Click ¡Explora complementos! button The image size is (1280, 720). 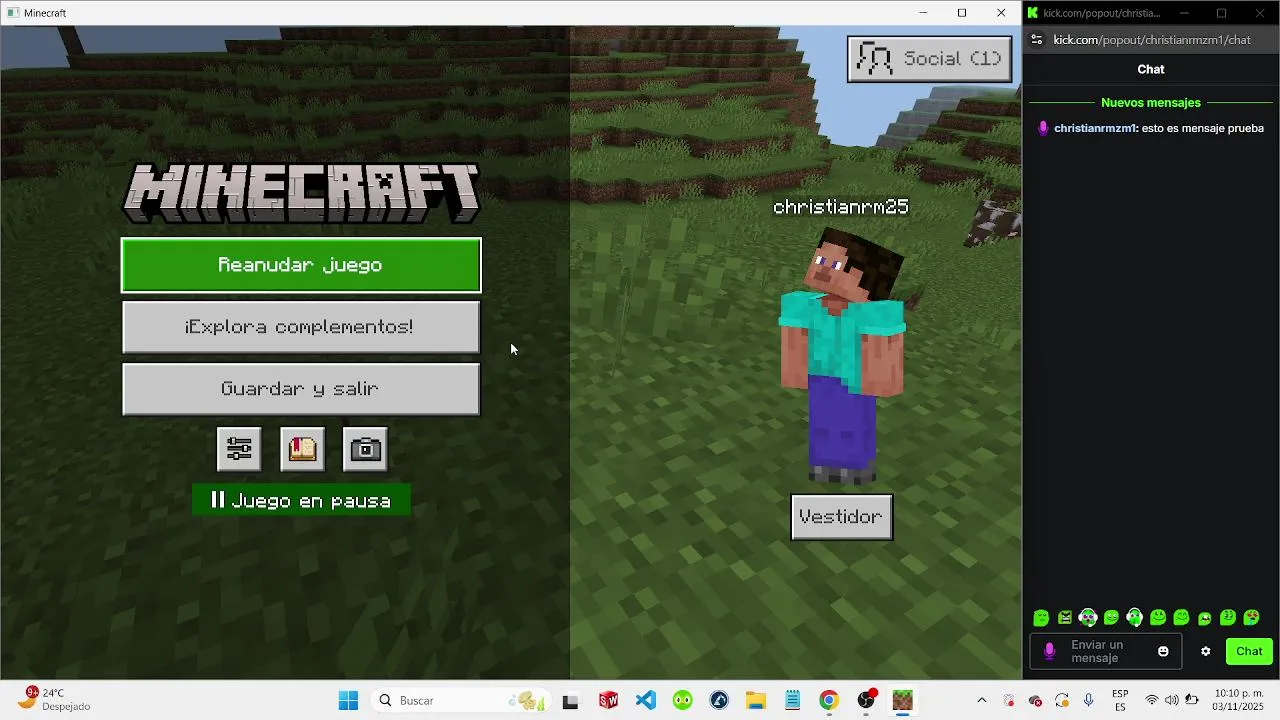(x=301, y=327)
